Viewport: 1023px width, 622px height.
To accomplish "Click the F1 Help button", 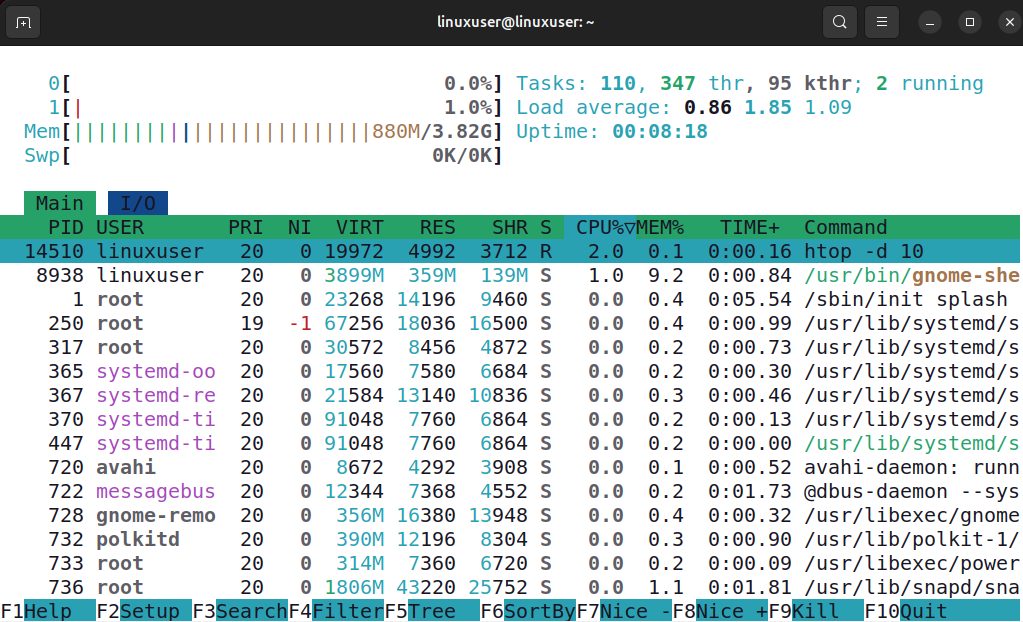I will [x=48, y=611].
